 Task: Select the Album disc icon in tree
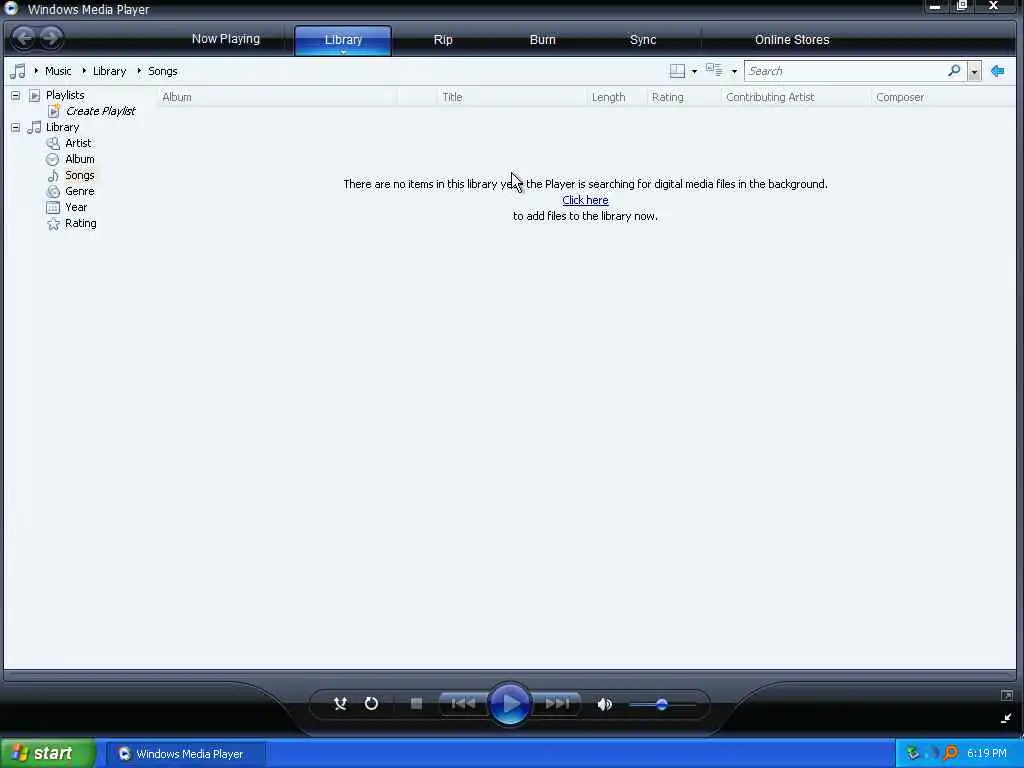pyautogui.click(x=53, y=159)
